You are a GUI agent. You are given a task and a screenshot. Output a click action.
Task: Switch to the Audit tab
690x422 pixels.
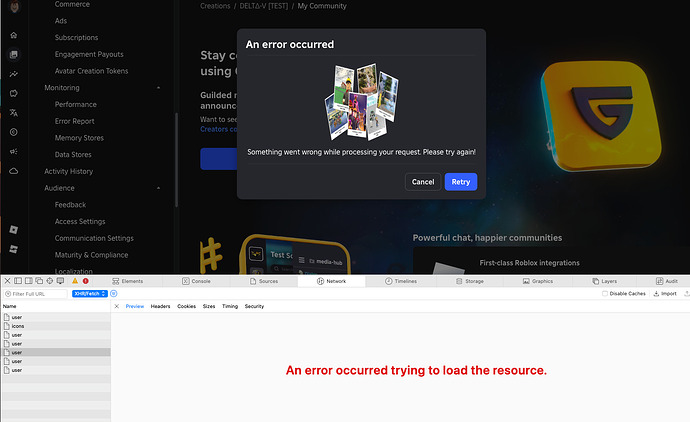tap(667, 281)
